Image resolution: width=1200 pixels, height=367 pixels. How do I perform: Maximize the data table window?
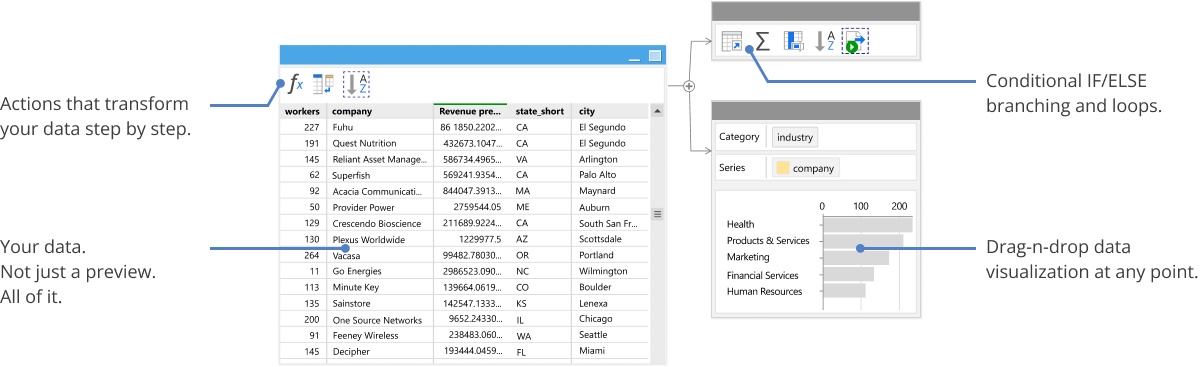(x=655, y=57)
